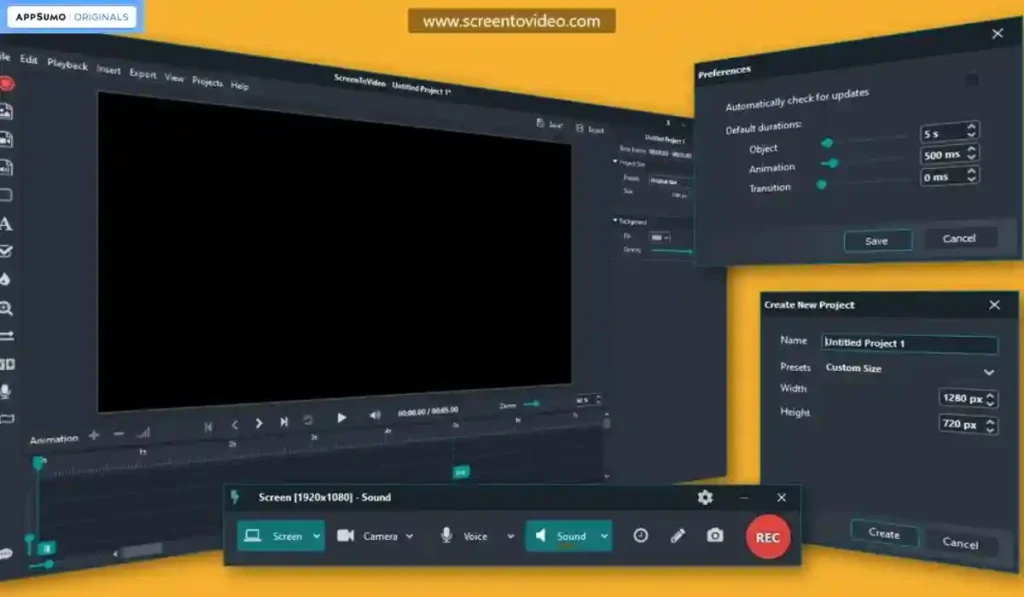Step forward one frame in editor
Image resolution: width=1024 pixels, height=597 pixels.
[x=259, y=423]
